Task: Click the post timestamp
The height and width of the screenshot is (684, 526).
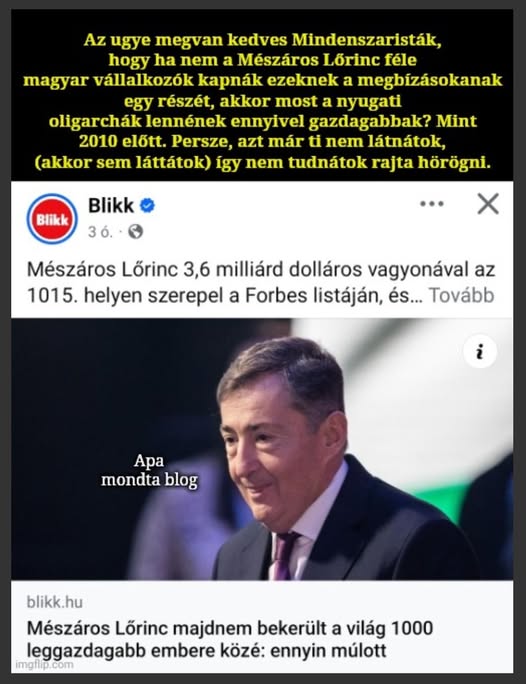Action: click(x=100, y=232)
